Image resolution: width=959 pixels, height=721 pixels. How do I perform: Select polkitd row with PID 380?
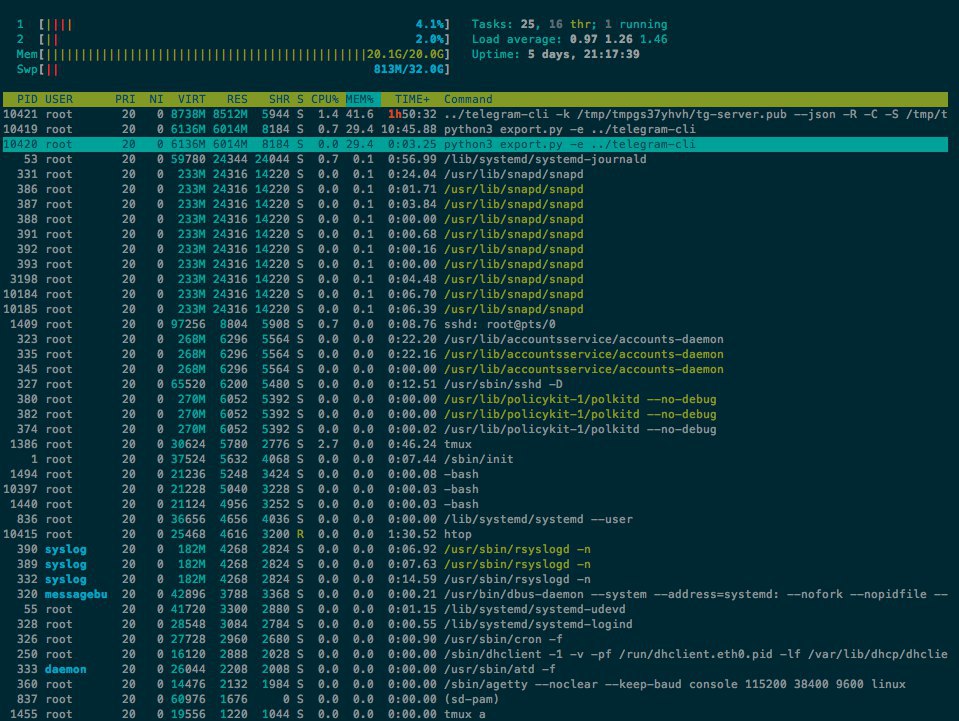(x=475, y=399)
